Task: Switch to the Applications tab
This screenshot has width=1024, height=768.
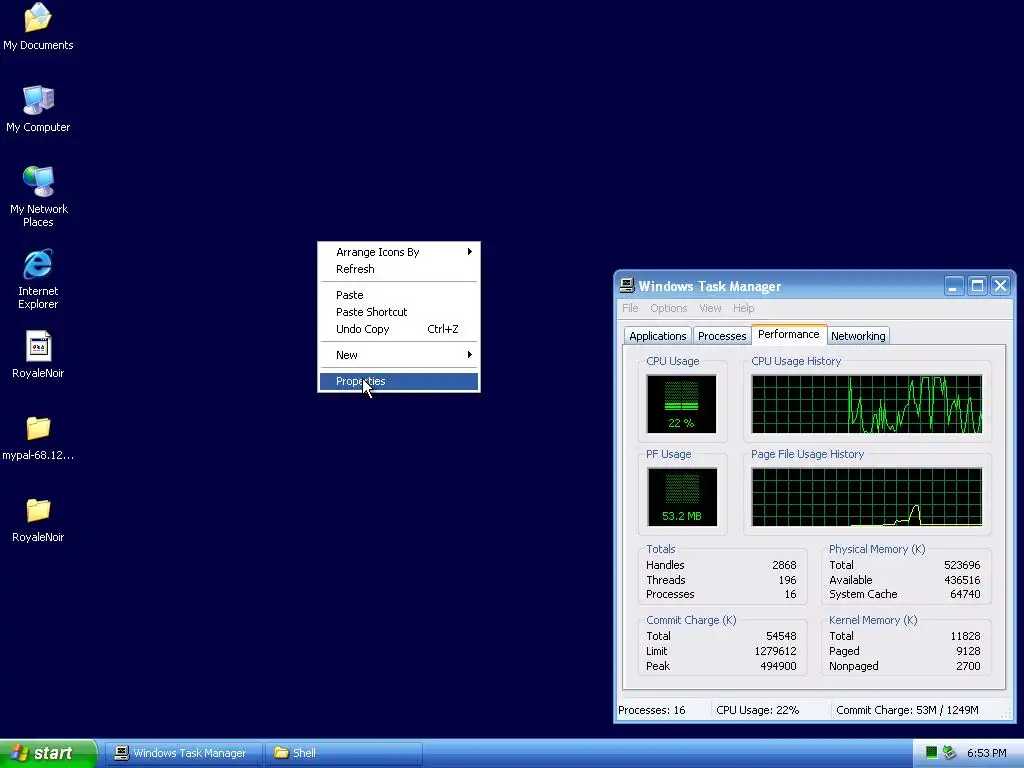Action: (658, 336)
